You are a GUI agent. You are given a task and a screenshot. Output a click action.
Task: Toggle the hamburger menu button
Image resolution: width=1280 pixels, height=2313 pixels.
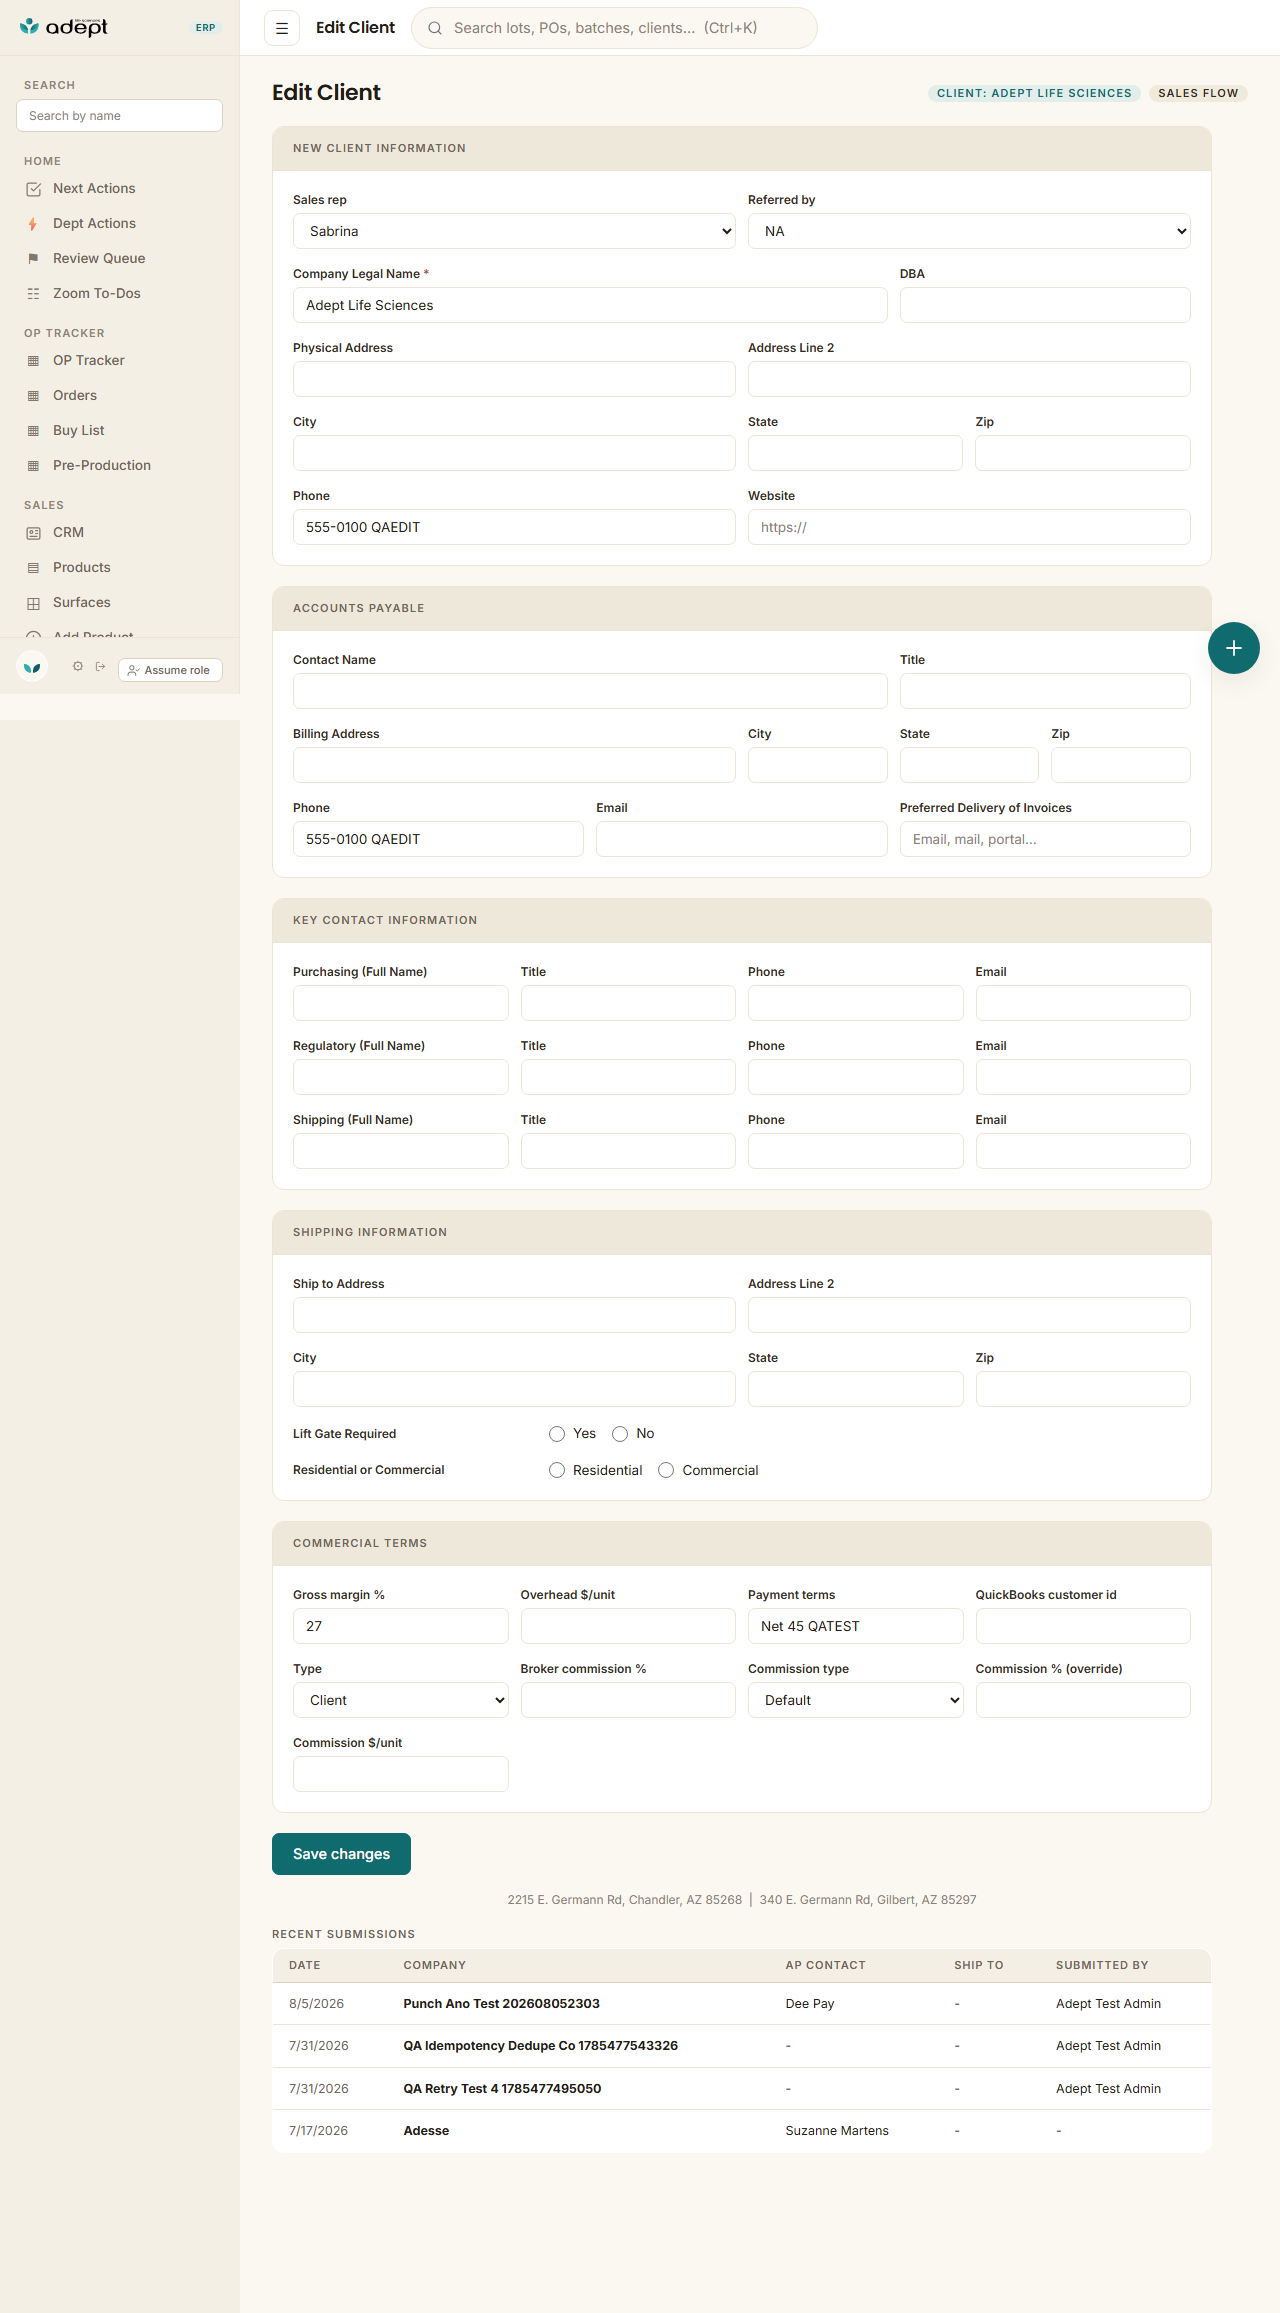click(x=282, y=28)
